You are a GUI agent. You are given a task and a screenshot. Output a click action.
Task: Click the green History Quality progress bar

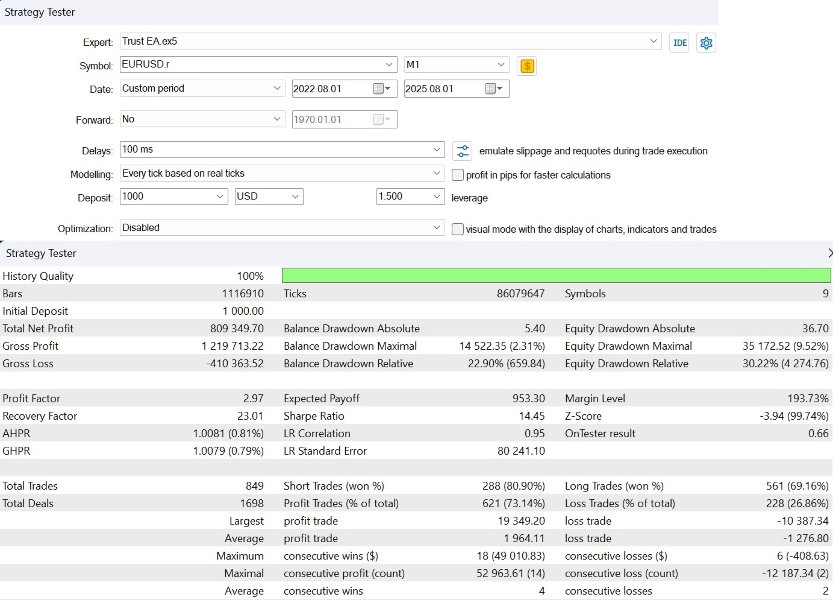coord(556,275)
